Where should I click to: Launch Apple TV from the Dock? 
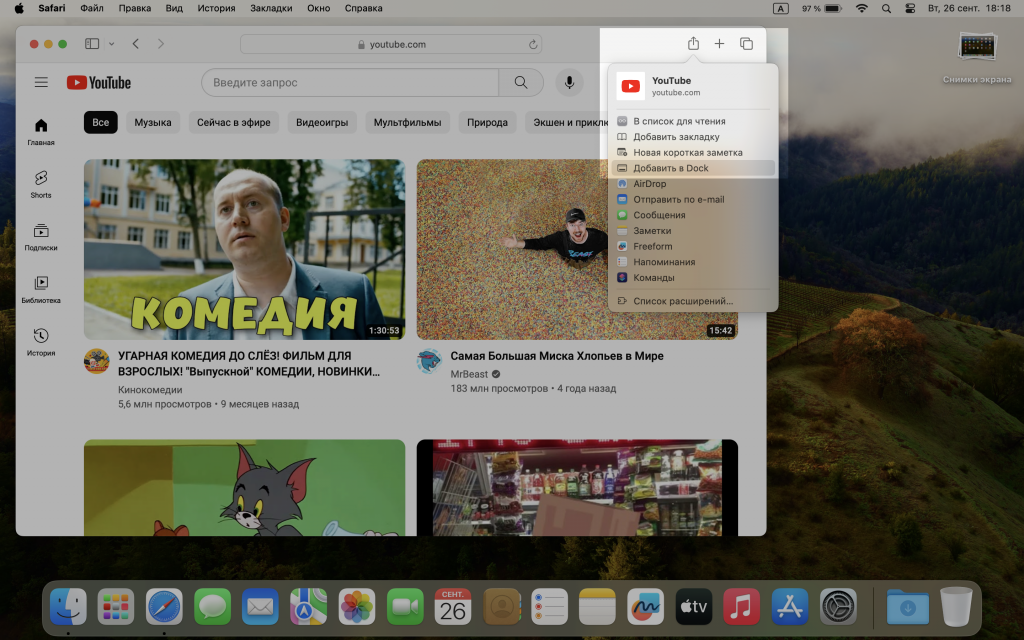click(693, 607)
